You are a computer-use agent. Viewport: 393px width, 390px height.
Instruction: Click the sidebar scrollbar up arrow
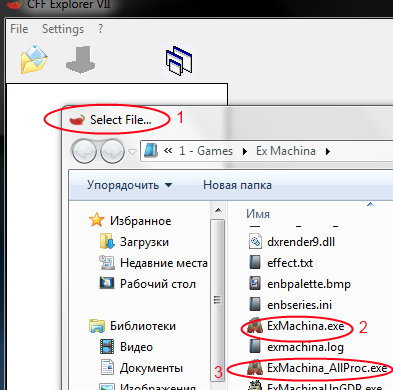point(218,210)
